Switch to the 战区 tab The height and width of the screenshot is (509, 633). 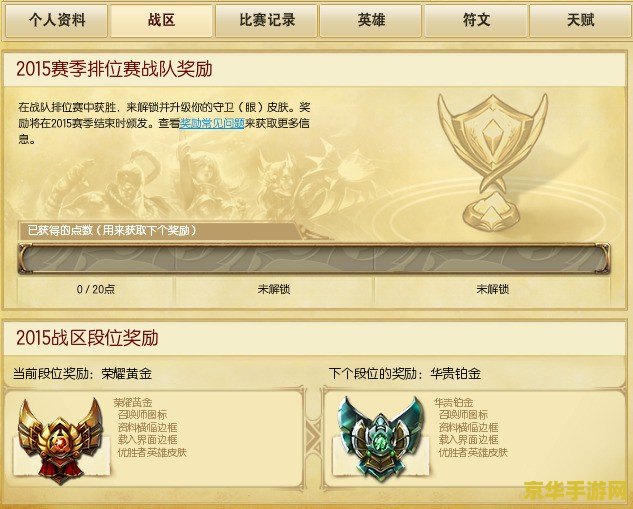(x=161, y=20)
